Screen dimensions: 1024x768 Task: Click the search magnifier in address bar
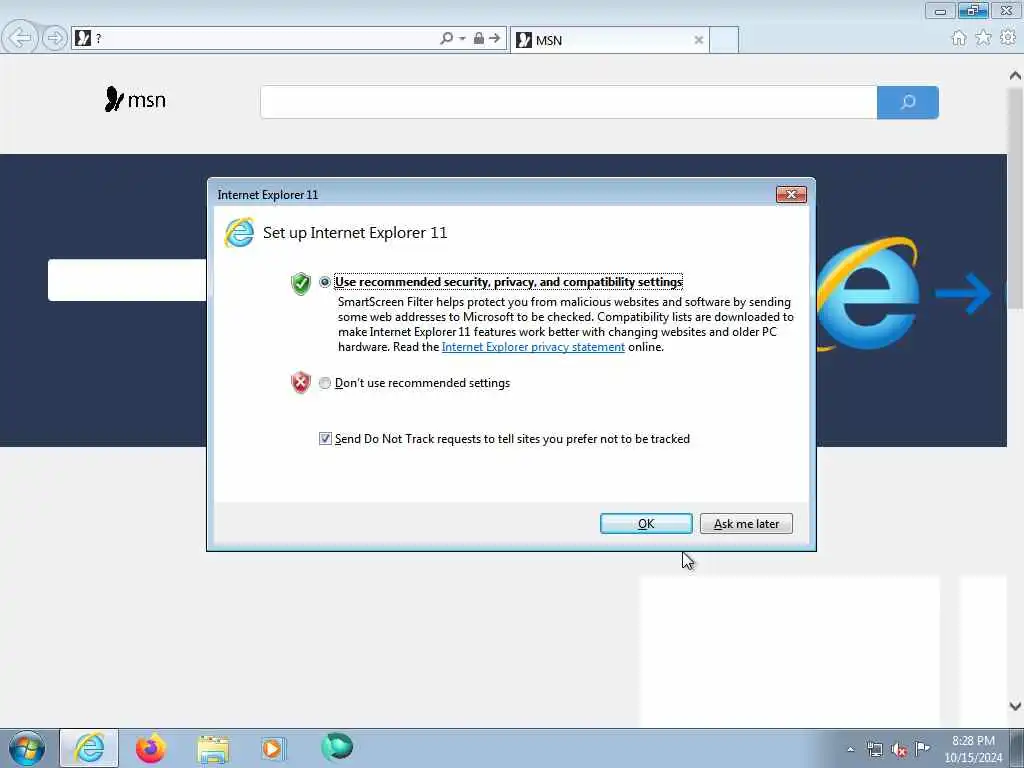coord(447,39)
